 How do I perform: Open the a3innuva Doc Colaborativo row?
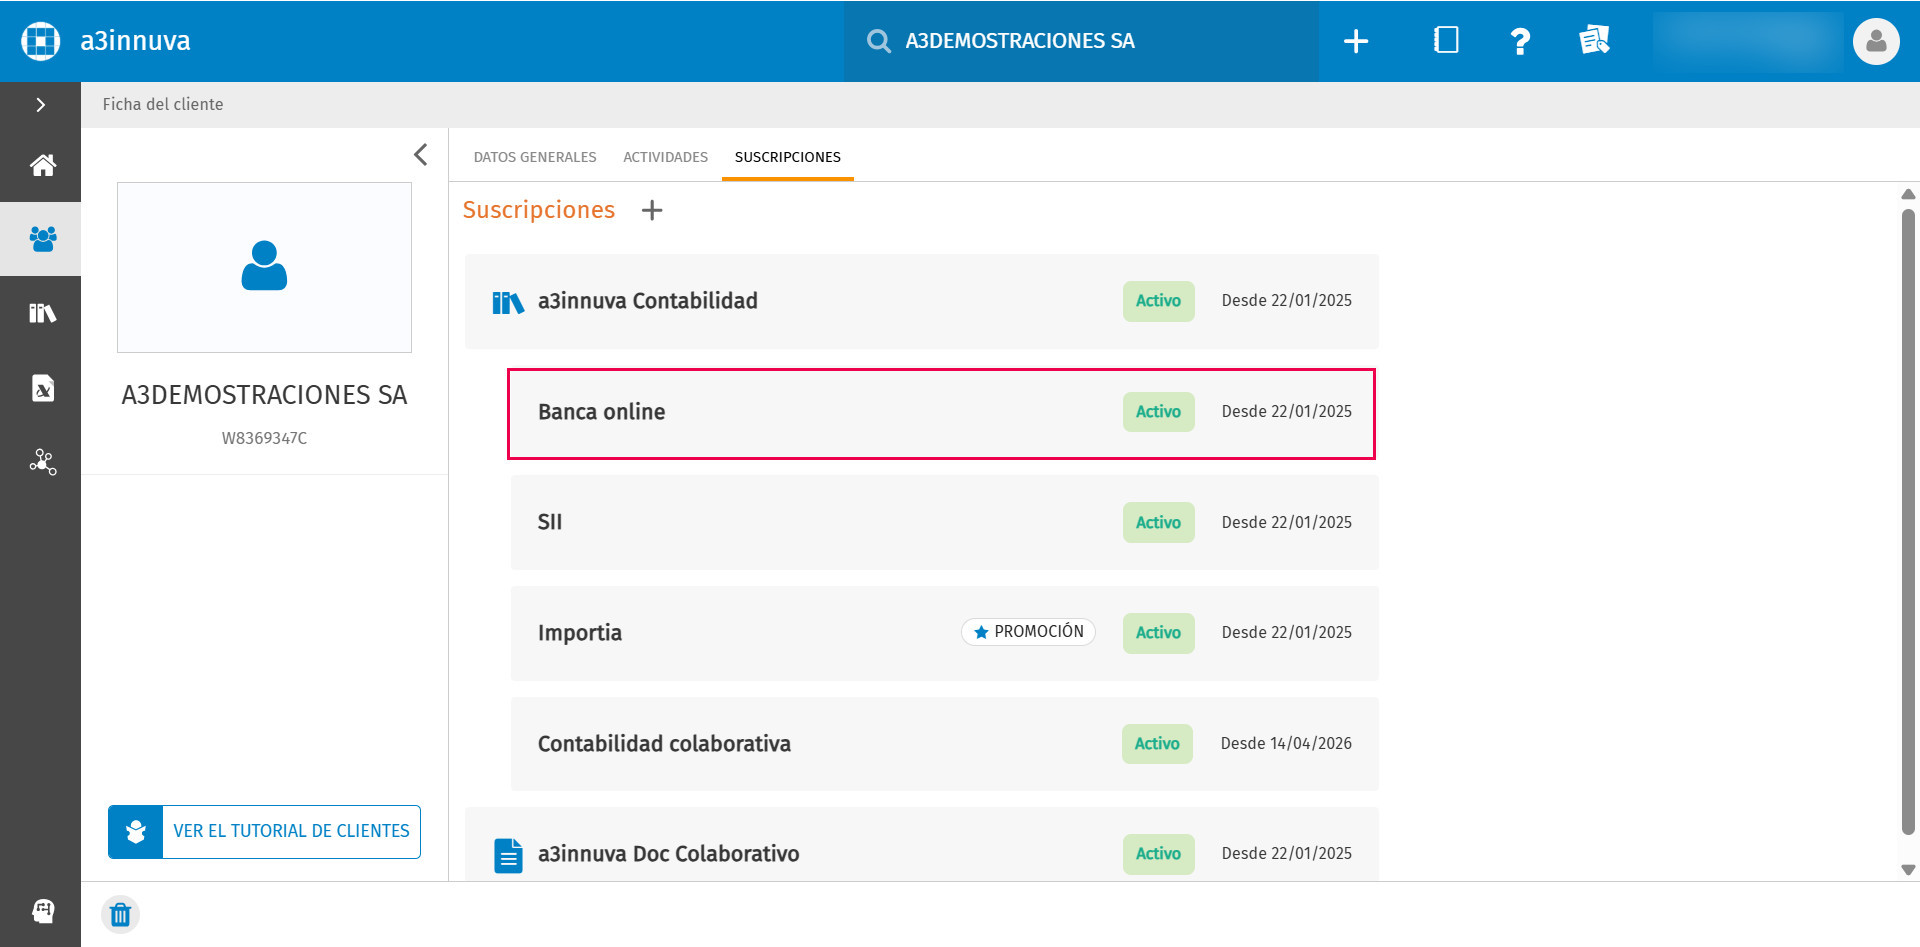(922, 845)
